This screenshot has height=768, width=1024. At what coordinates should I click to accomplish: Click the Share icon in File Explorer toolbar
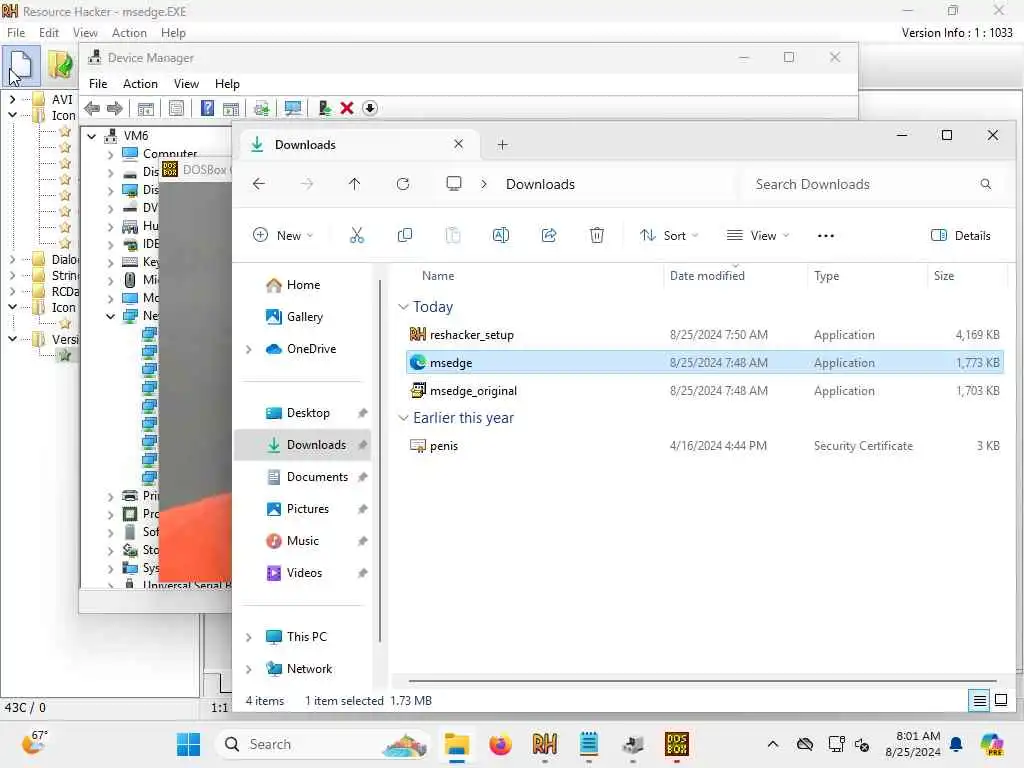(x=549, y=235)
